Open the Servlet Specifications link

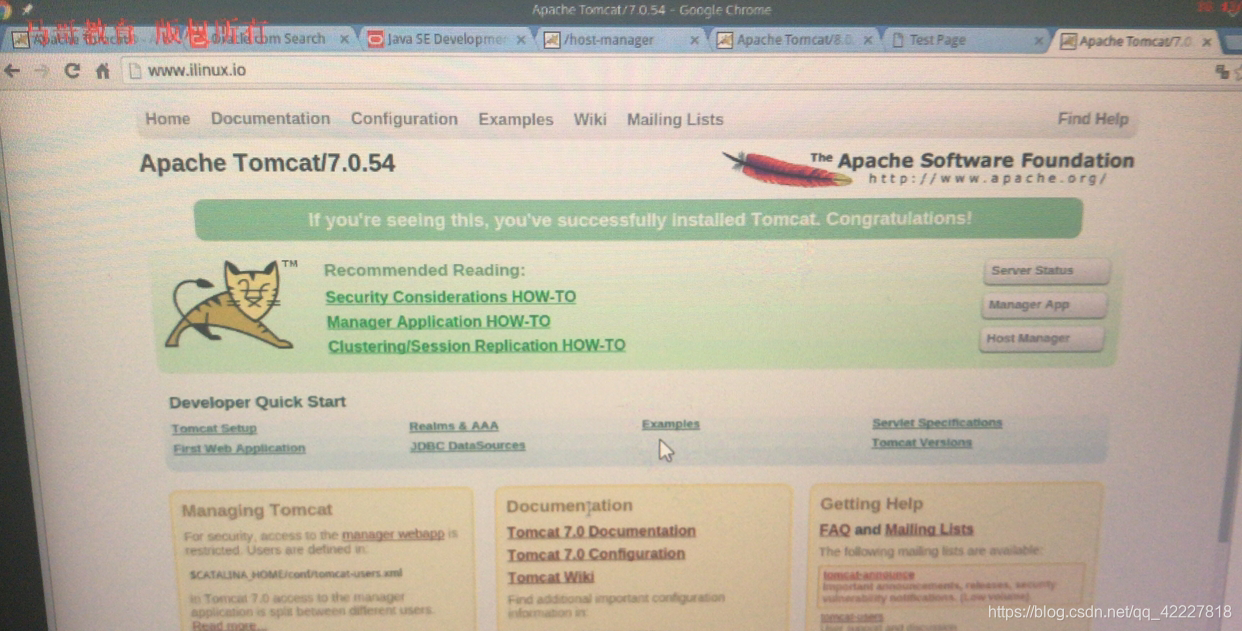(937, 423)
